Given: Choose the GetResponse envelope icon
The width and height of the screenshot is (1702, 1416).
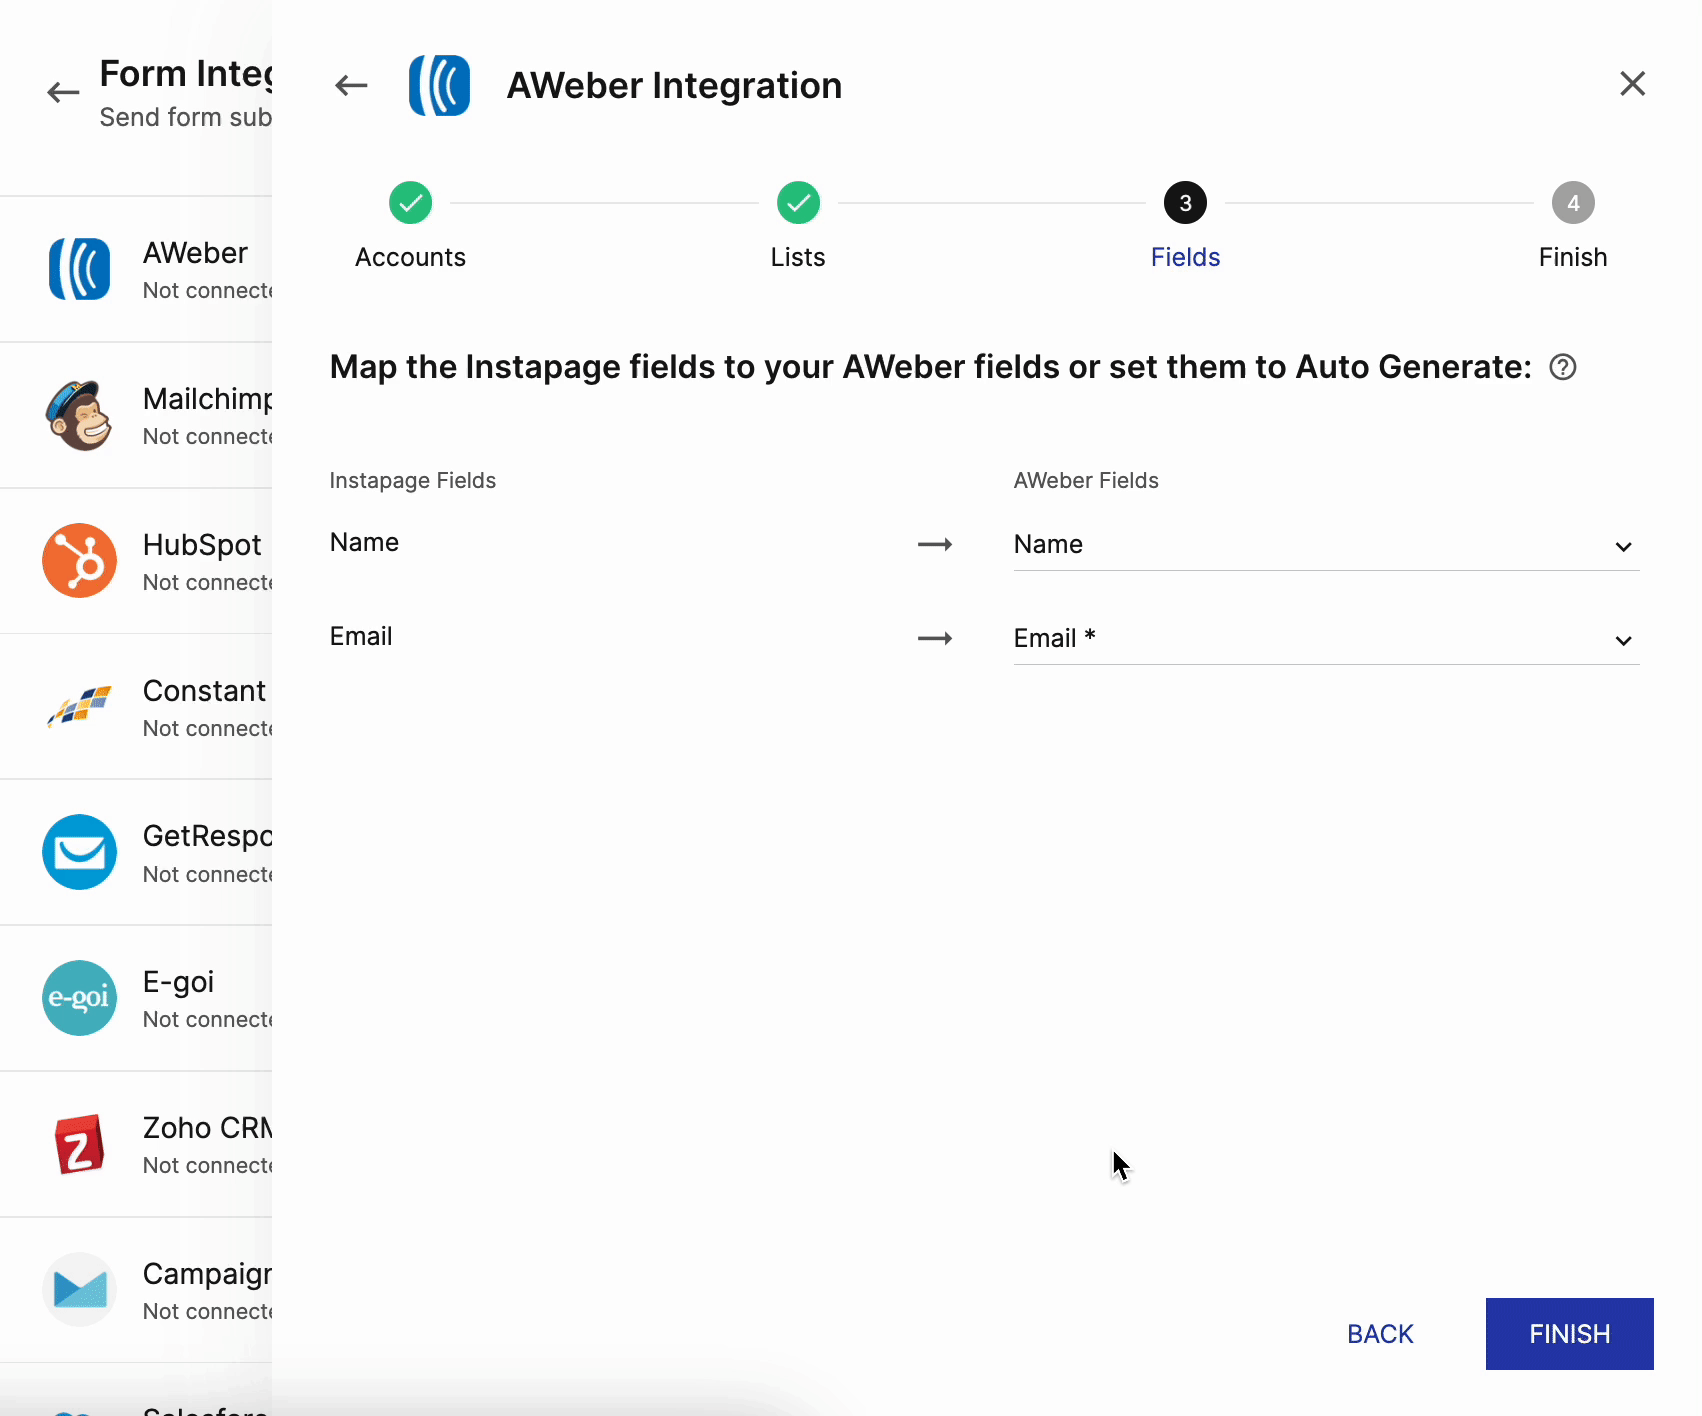Looking at the screenshot, I should (80, 852).
